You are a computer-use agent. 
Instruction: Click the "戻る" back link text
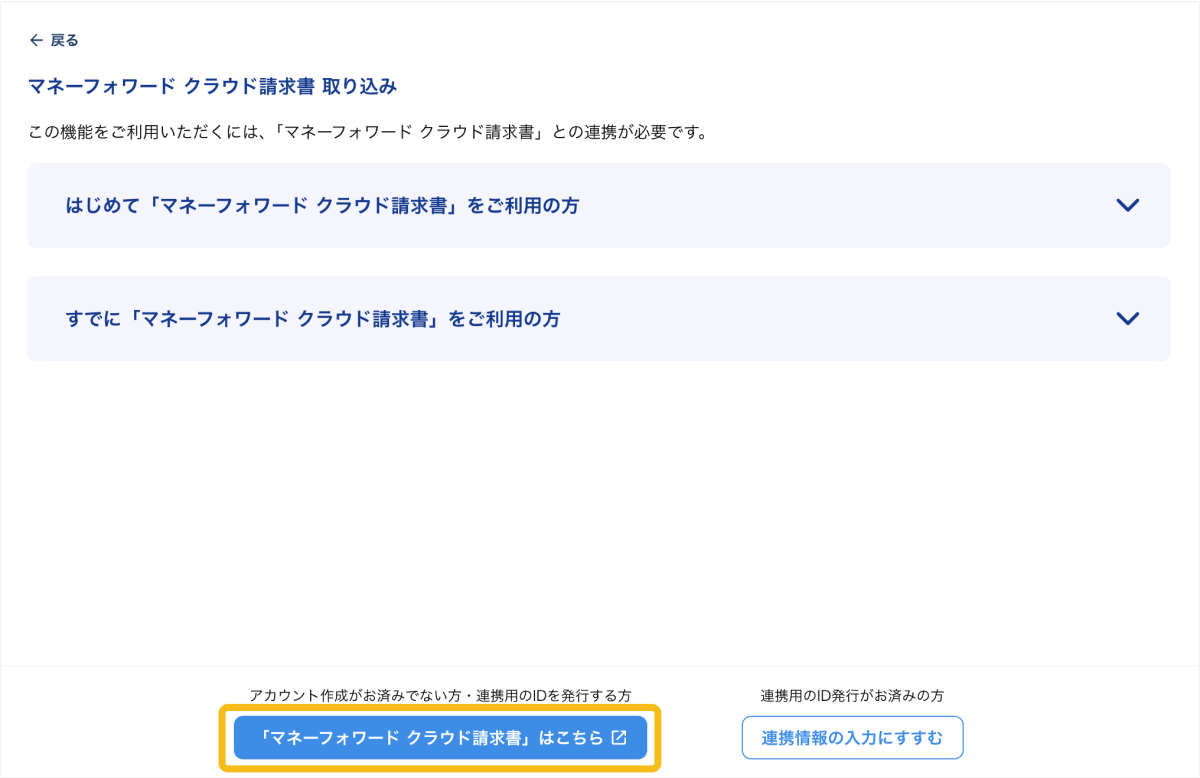[x=64, y=40]
